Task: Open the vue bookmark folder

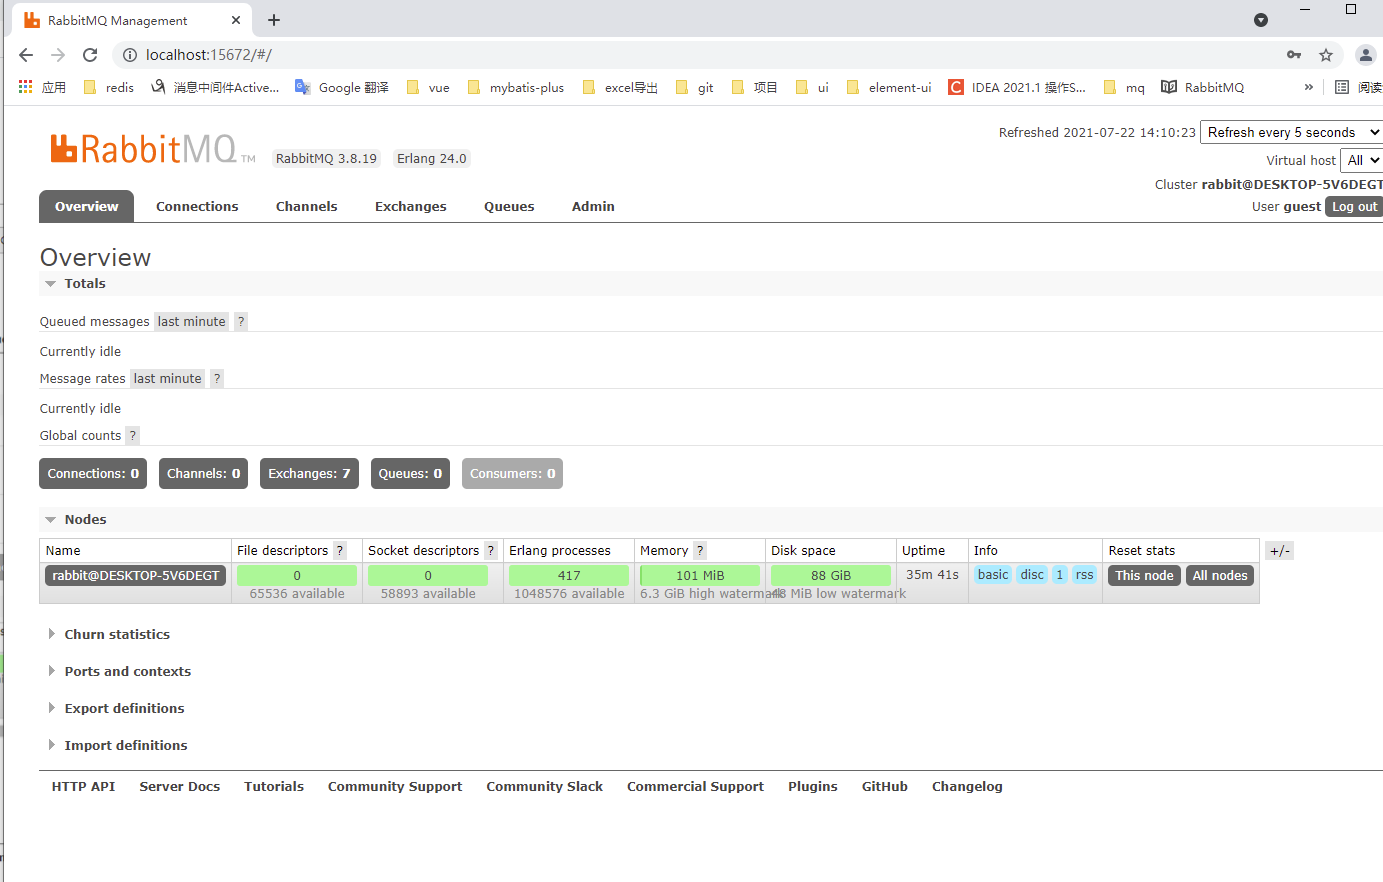Action: pos(428,87)
